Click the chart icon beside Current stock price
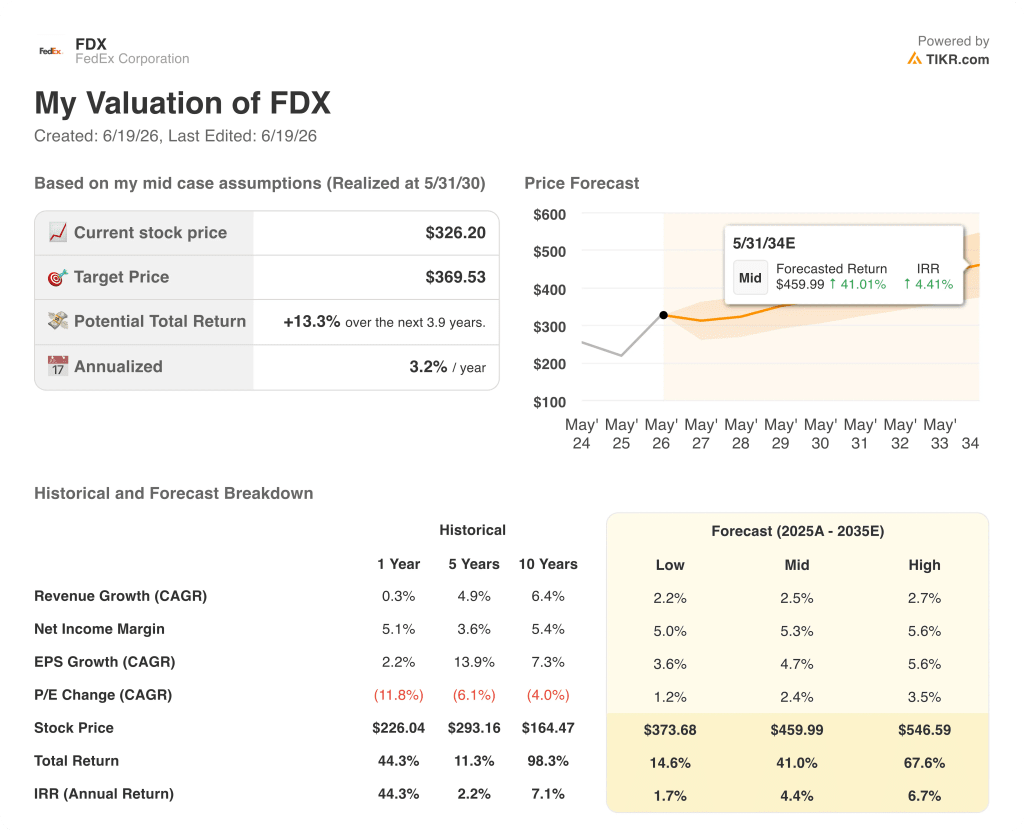 point(57,232)
